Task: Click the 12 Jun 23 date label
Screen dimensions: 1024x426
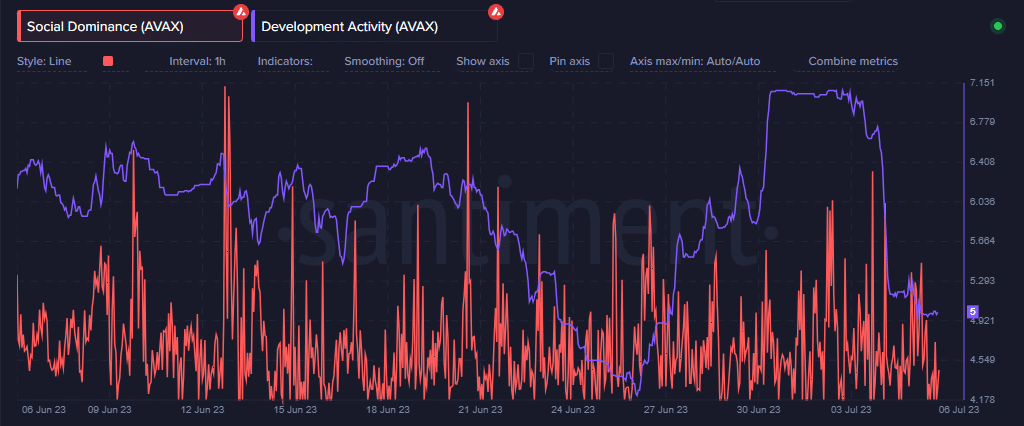Action: click(x=203, y=410)
